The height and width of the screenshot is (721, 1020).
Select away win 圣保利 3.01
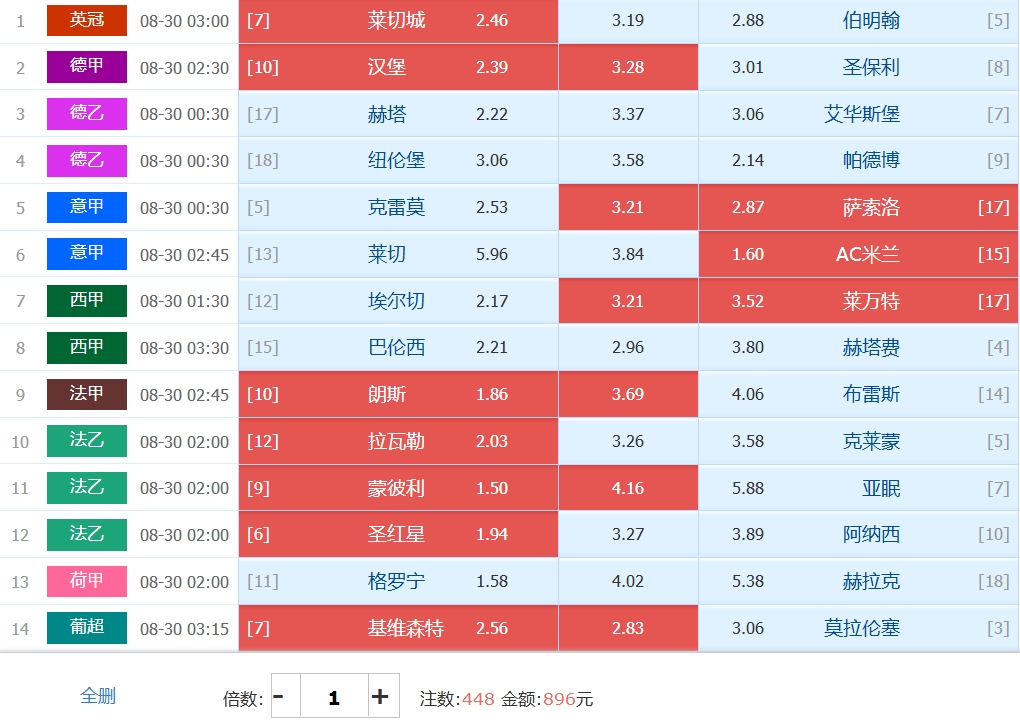point(859,67)
